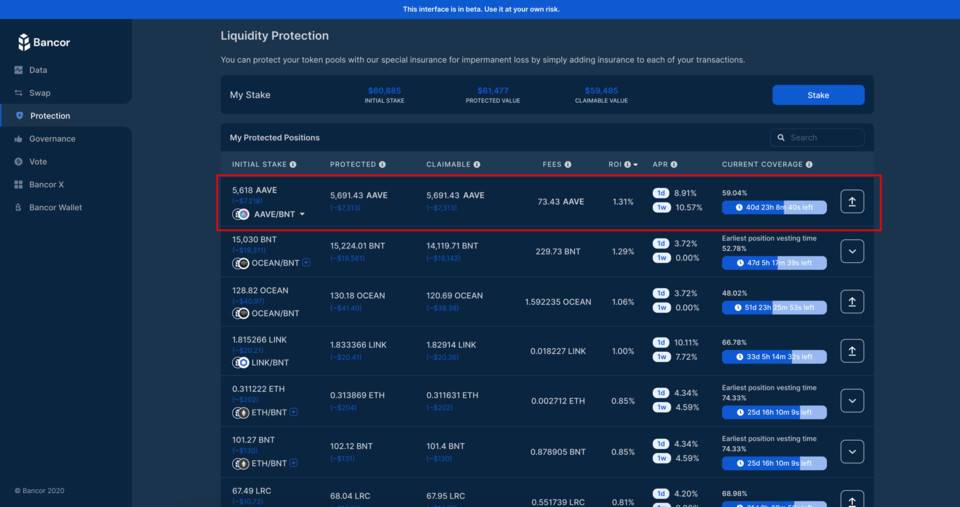
Task: Click the APR column info icon
Action: (673, 165)
